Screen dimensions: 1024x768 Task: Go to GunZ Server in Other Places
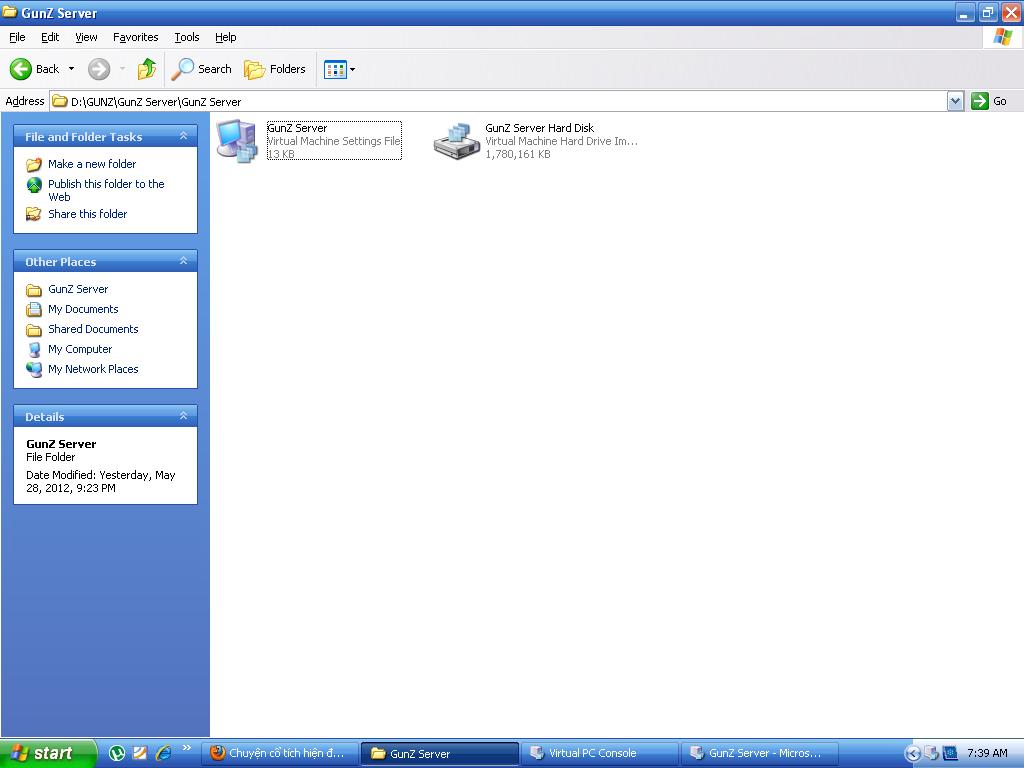point(78,289)
